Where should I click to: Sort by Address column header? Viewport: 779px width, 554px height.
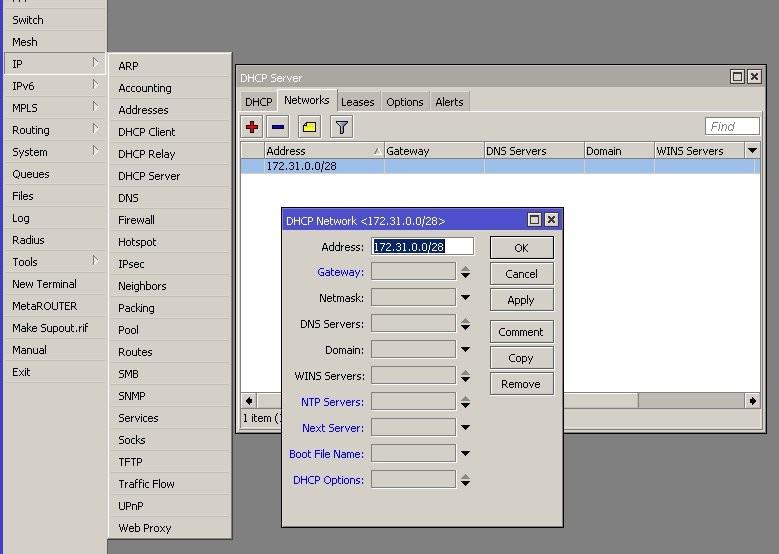tap(324, 151)
